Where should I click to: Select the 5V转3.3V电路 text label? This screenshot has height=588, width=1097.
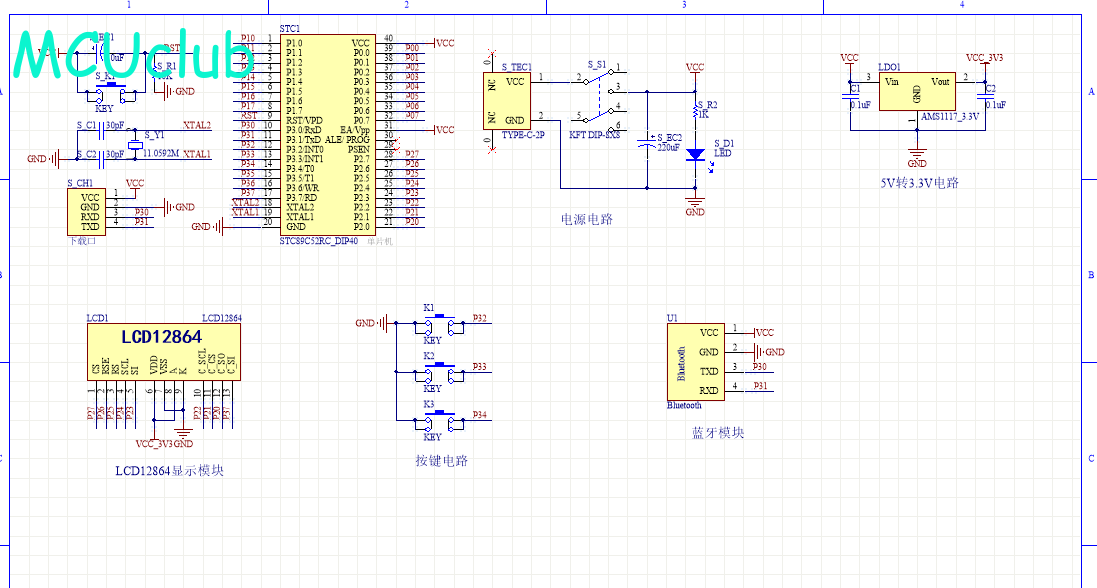click(918, 183)
